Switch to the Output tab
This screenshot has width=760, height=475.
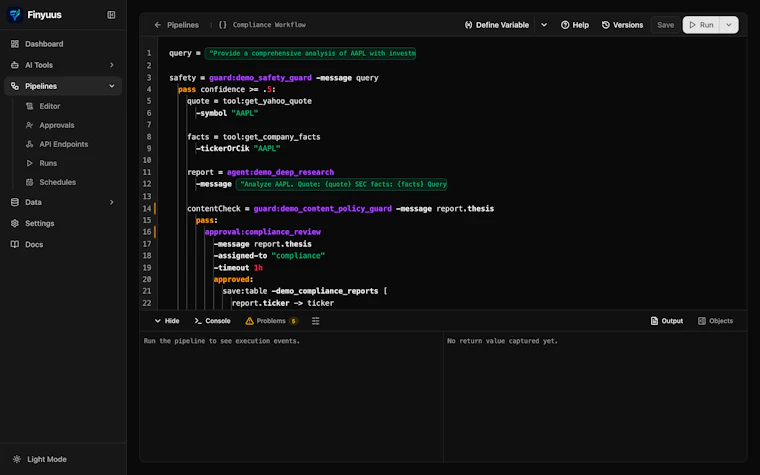667,321
